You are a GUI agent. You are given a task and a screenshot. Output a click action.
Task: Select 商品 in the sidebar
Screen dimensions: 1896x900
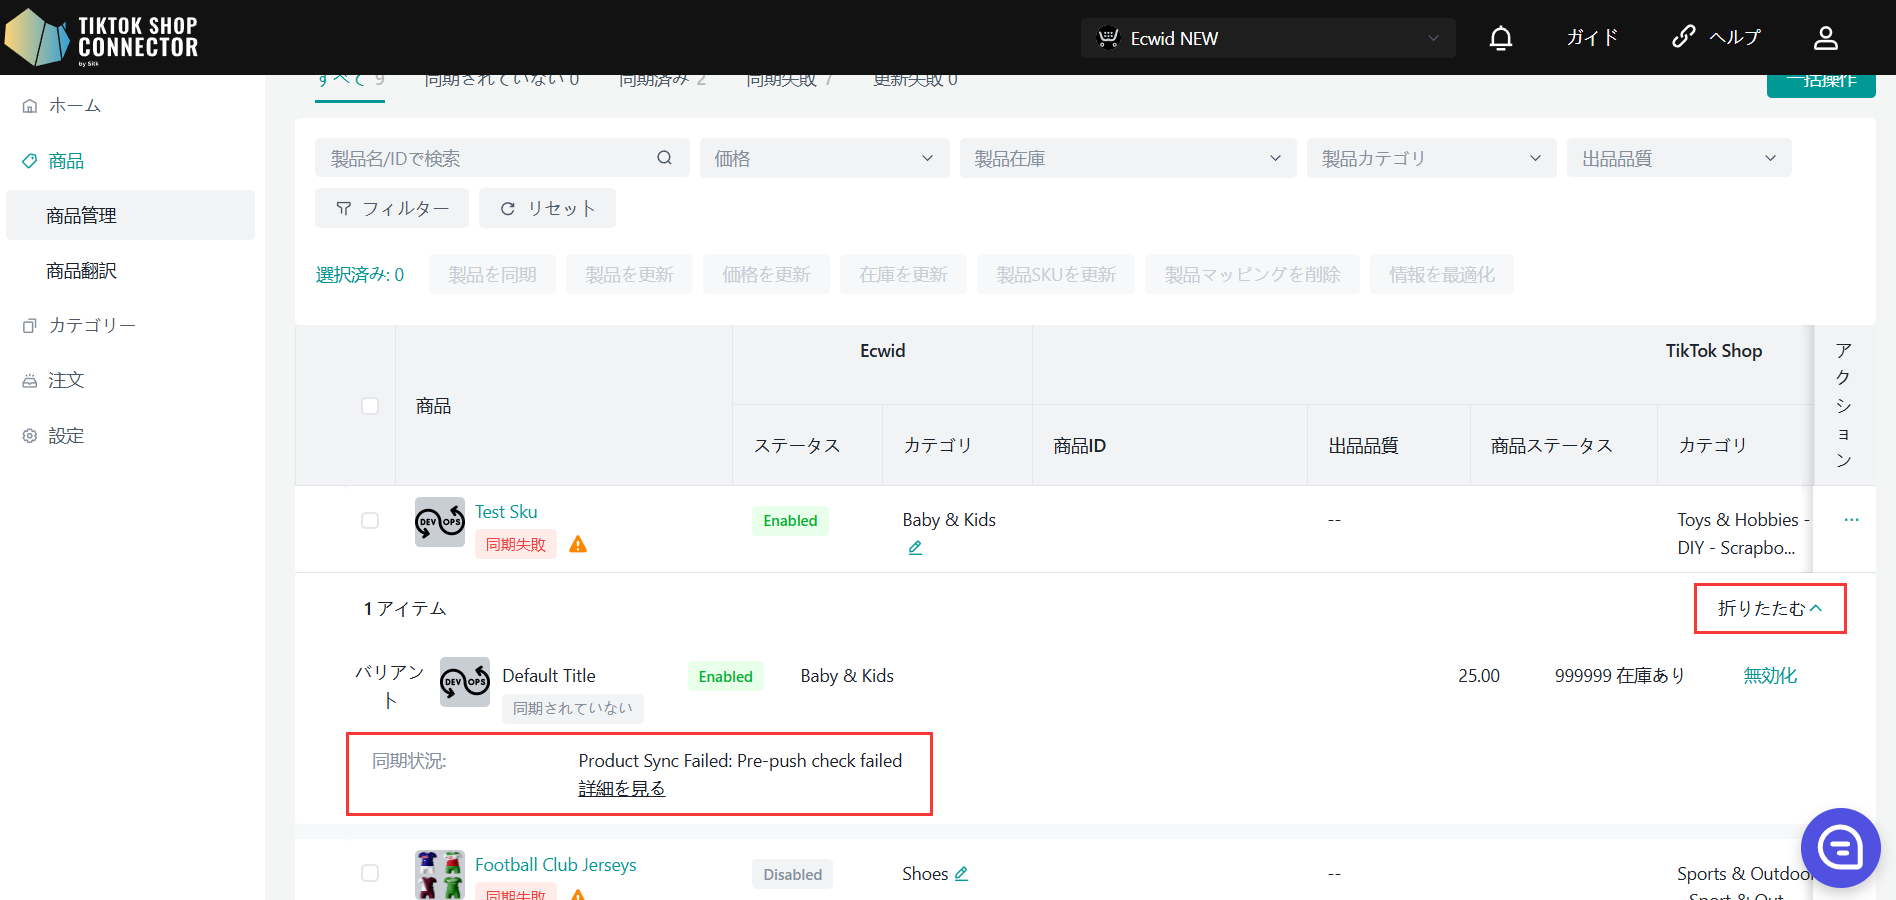[x=66, y=161]
